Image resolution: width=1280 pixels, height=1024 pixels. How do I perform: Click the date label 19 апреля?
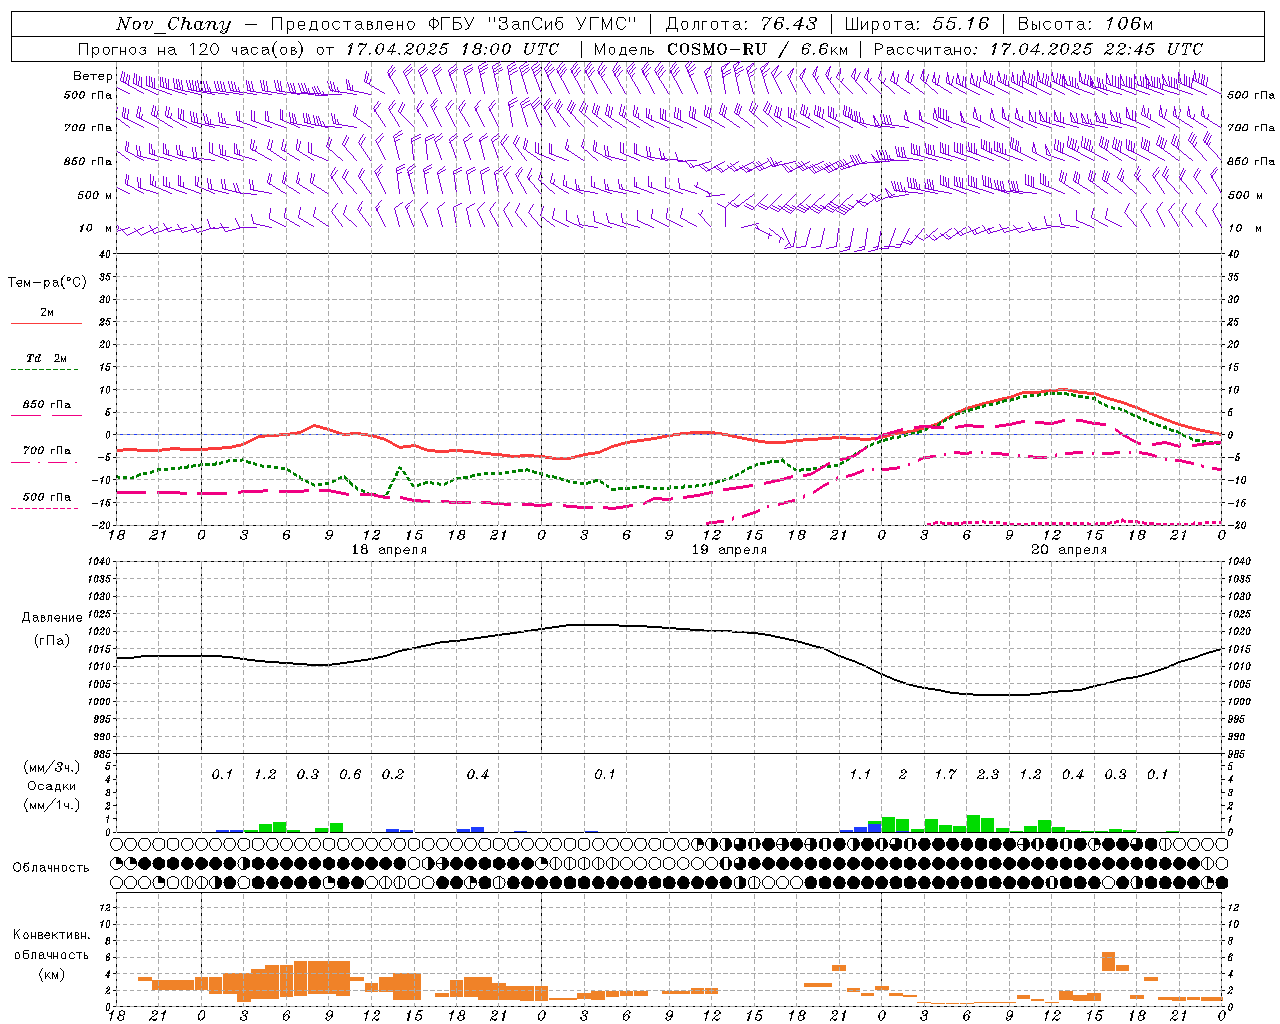[x=729, y=550]
